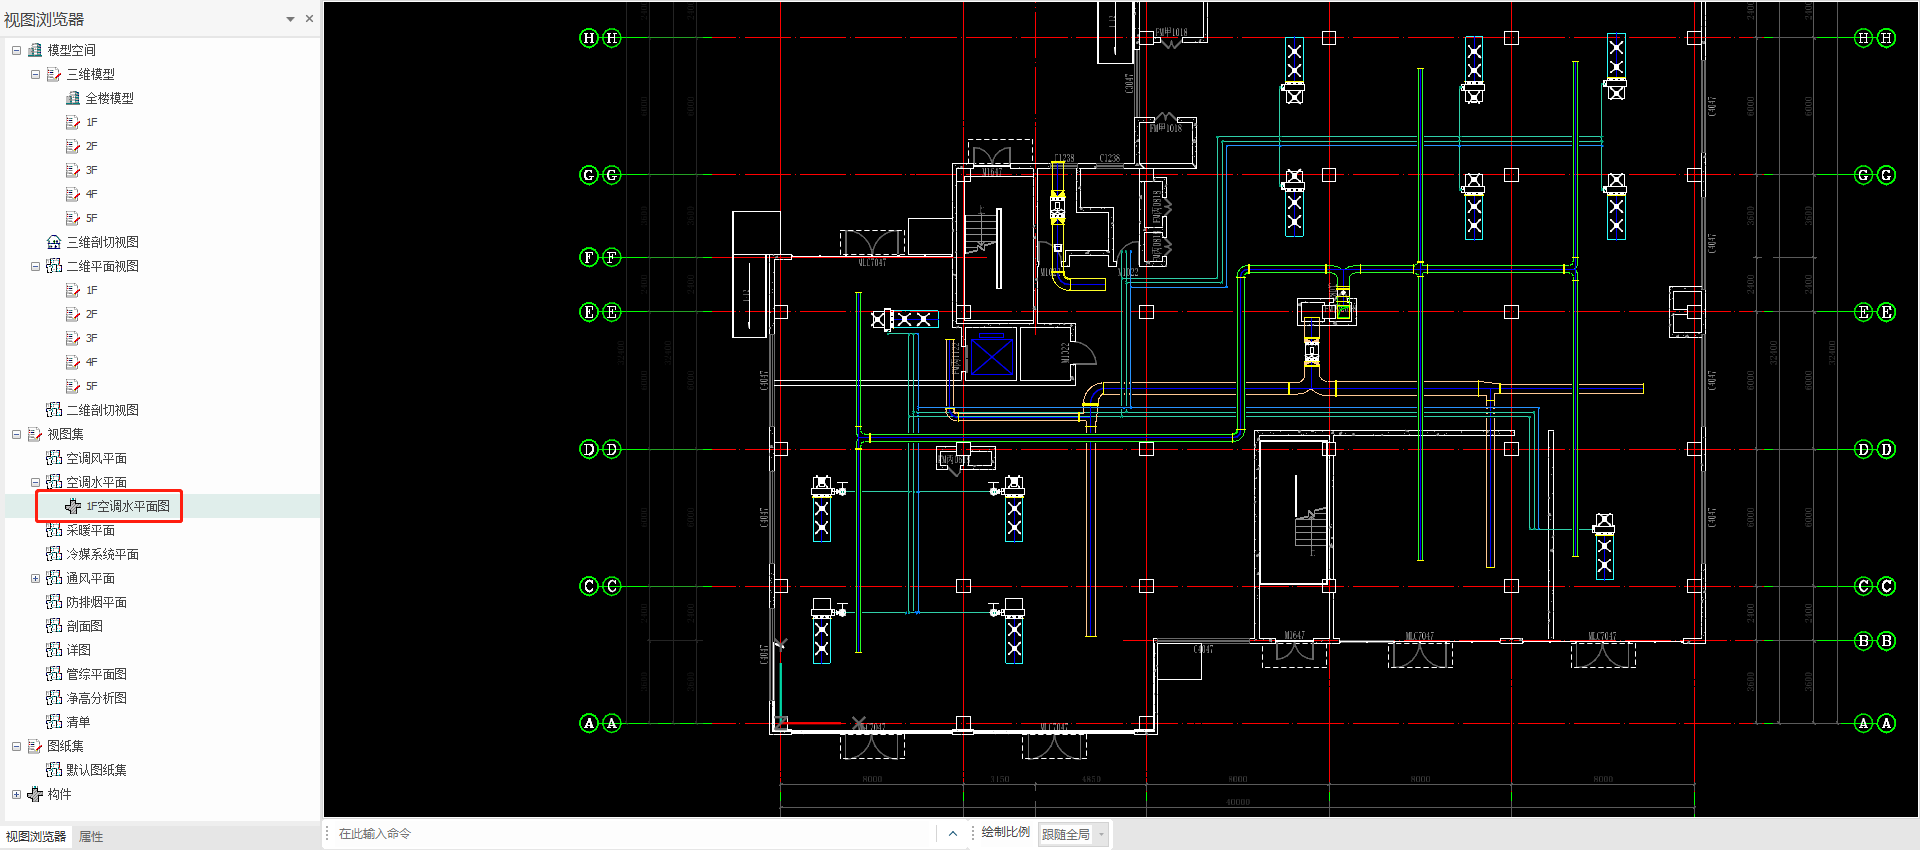
Task: Open the 详图 icon
Action: pyautogui.click(x=54, y=650)
